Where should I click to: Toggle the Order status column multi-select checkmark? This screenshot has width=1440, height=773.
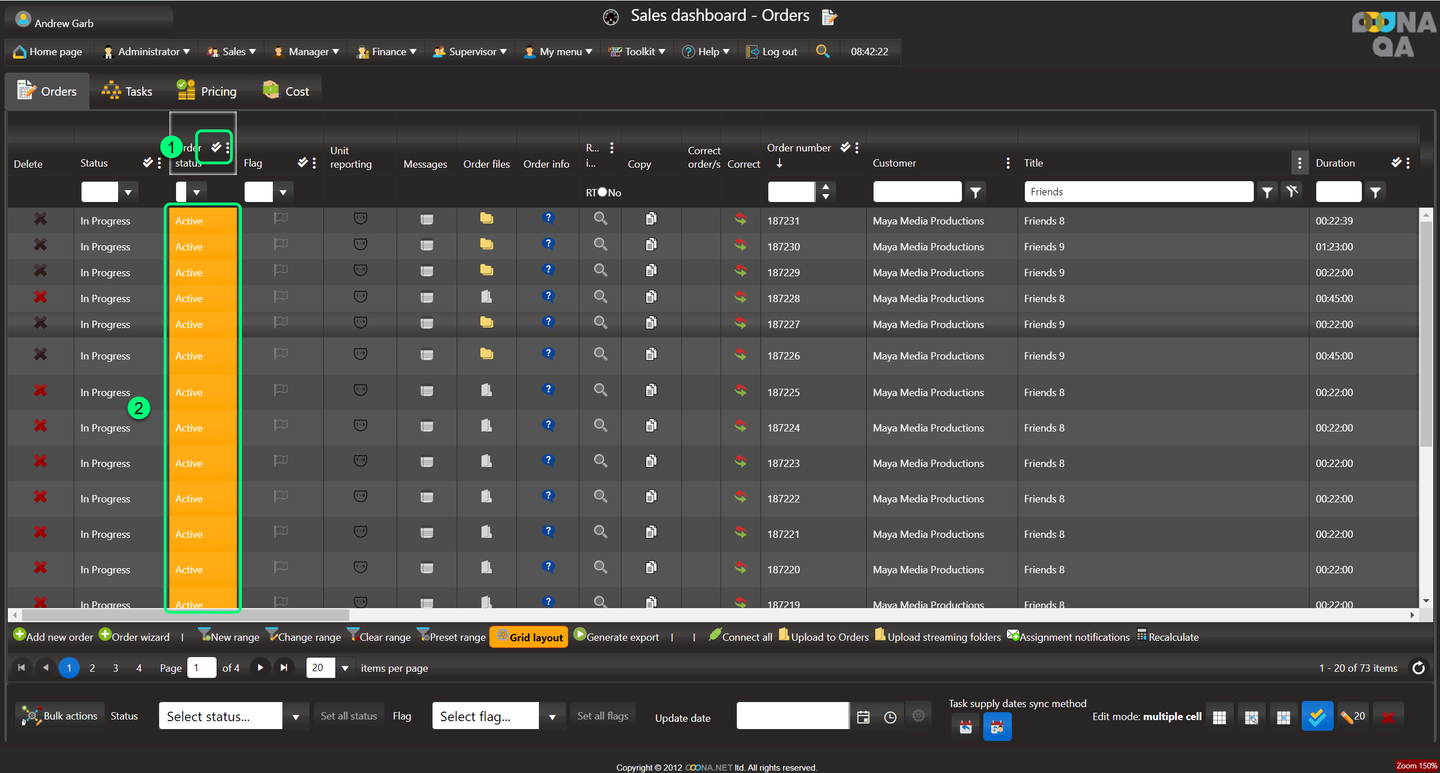(x=216, y=147)
